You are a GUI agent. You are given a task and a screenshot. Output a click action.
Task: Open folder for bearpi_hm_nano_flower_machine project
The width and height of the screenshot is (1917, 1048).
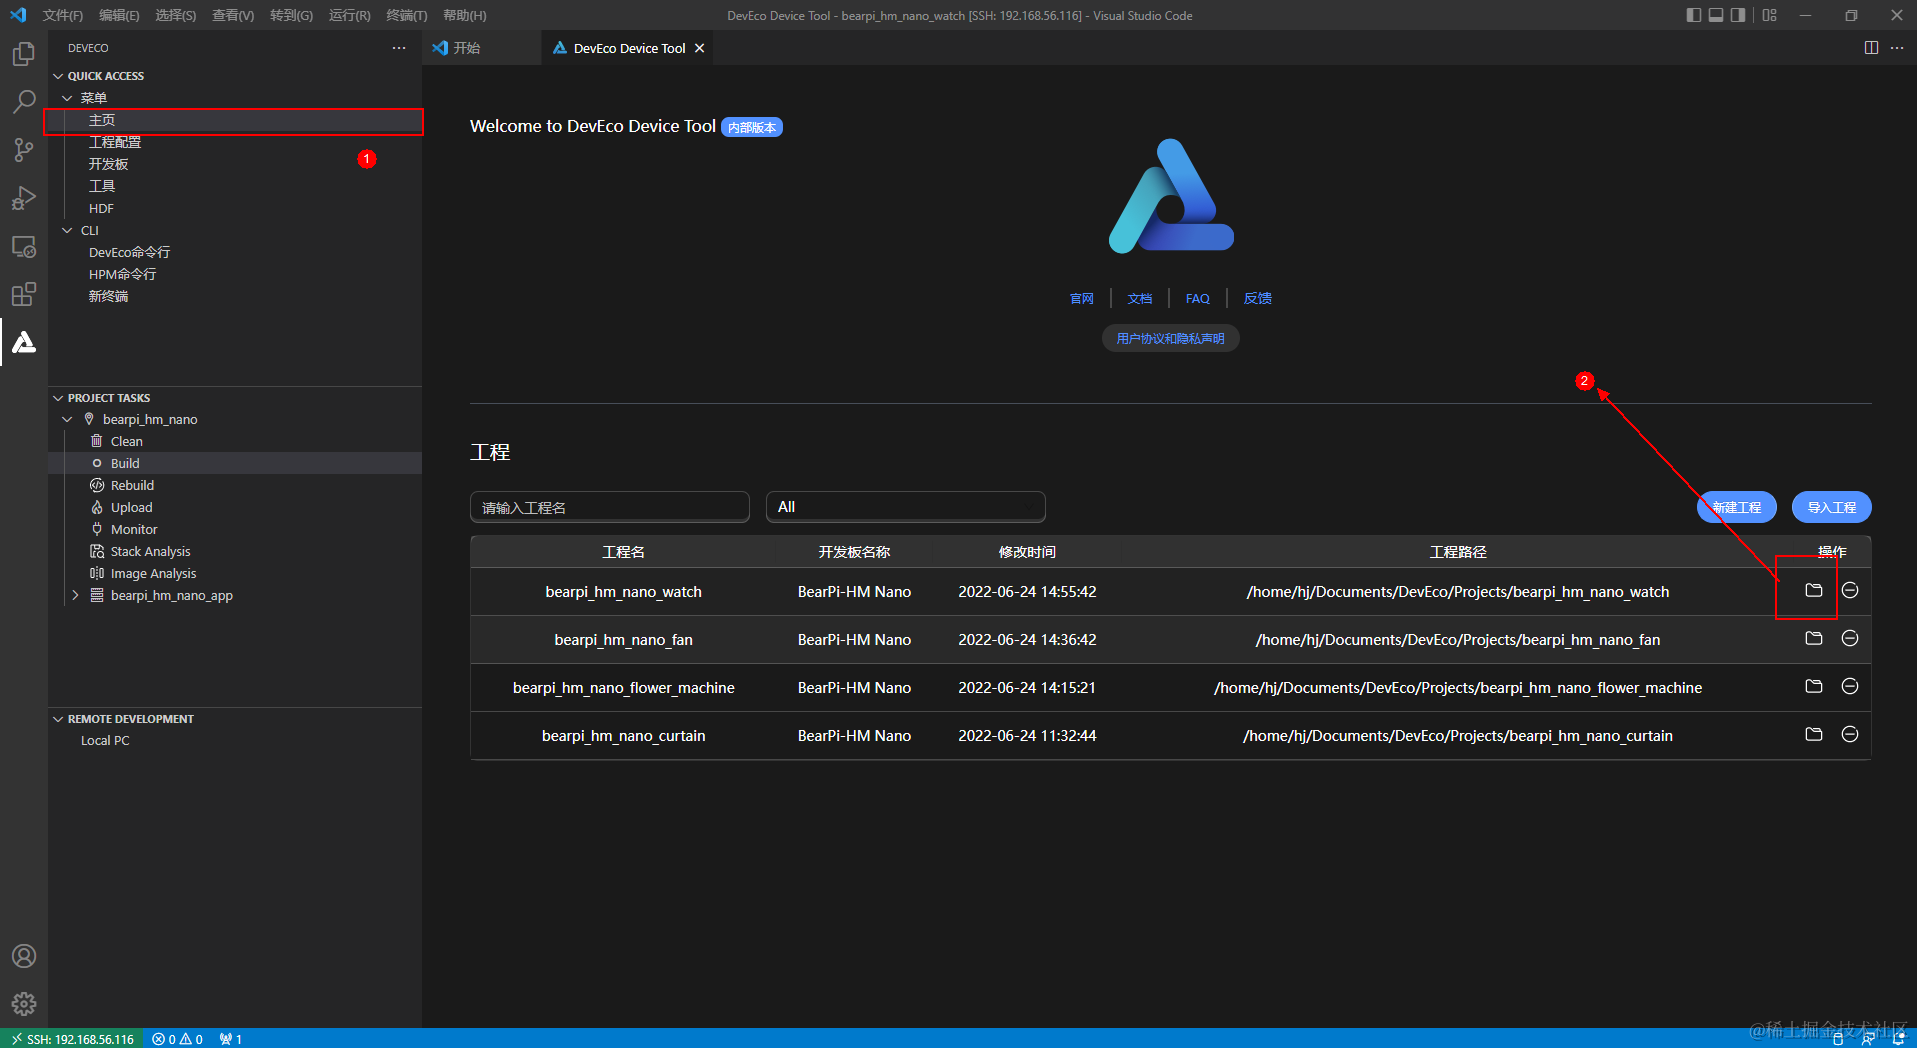[x=1814, y=686]
